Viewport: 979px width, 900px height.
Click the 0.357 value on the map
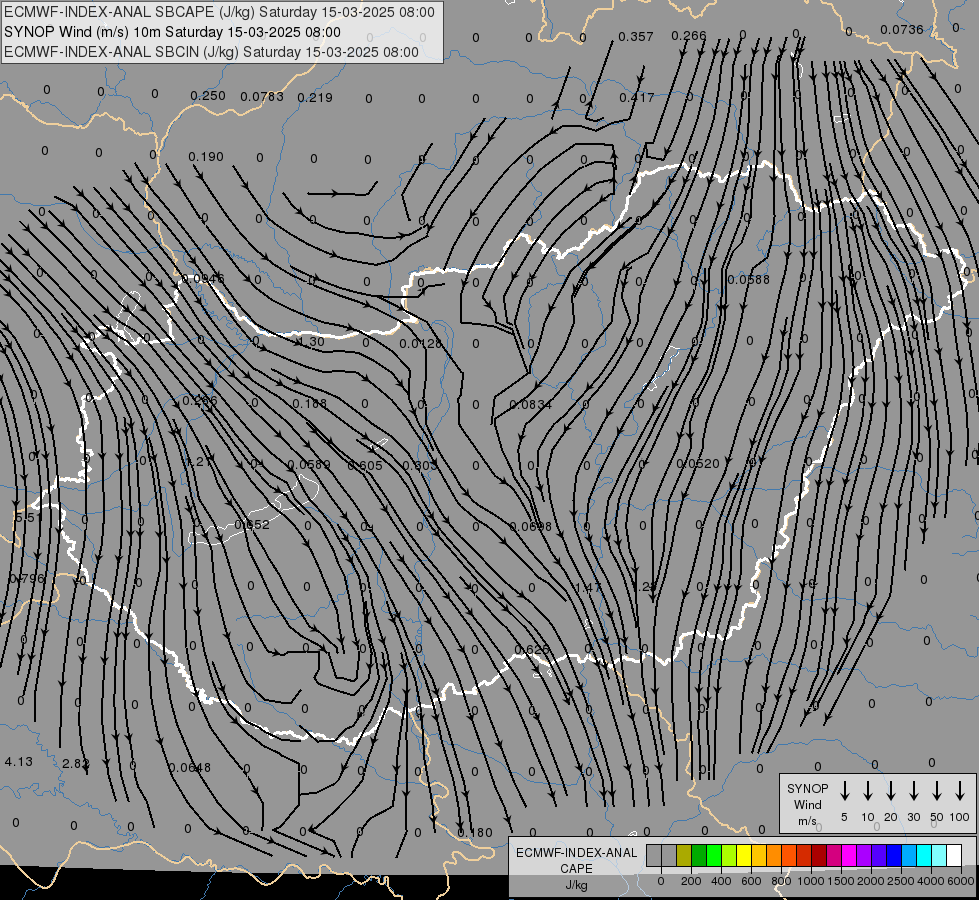[x=636, y=37]
